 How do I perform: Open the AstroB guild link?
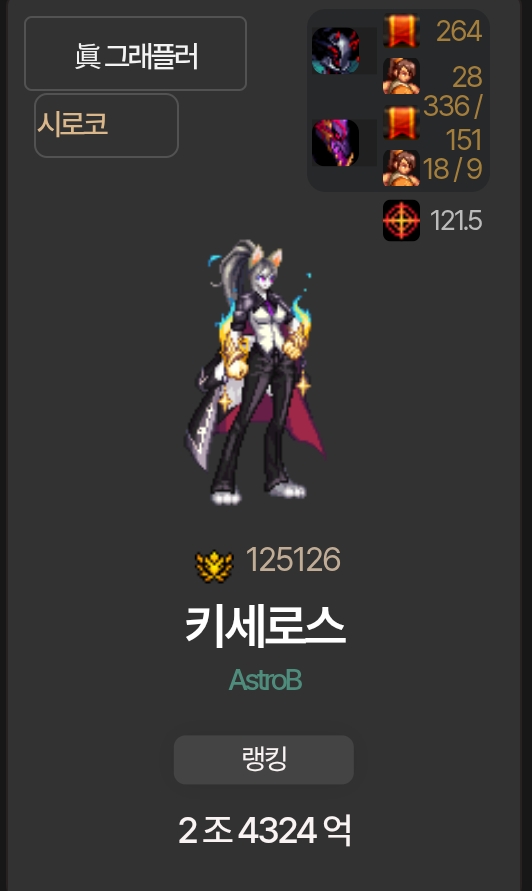(x=265, y=680)
